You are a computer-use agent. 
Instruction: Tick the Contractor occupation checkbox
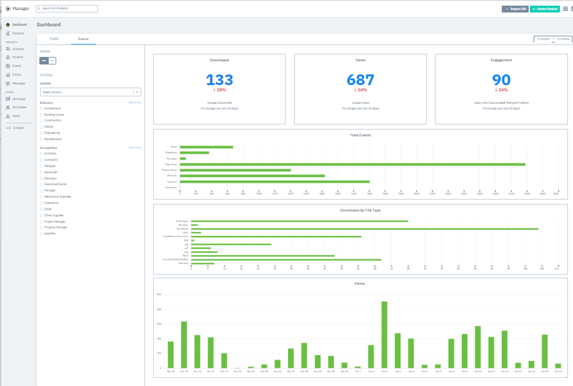(41, 160)
